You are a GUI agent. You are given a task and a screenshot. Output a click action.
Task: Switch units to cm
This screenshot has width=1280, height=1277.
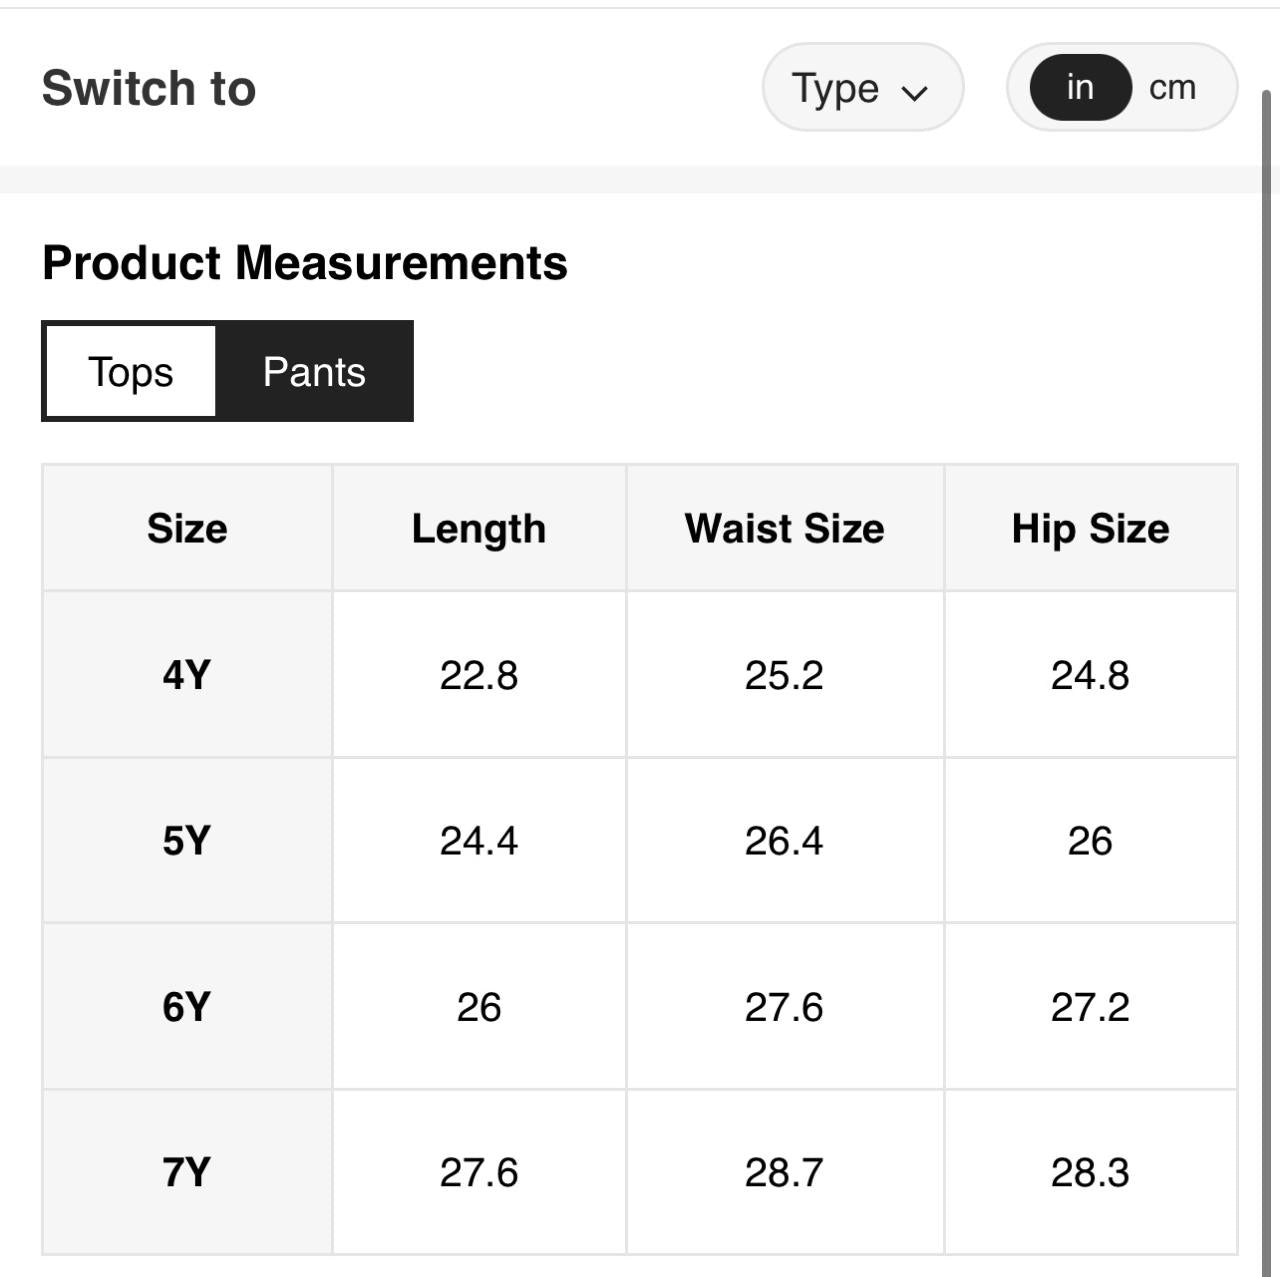1172,88
